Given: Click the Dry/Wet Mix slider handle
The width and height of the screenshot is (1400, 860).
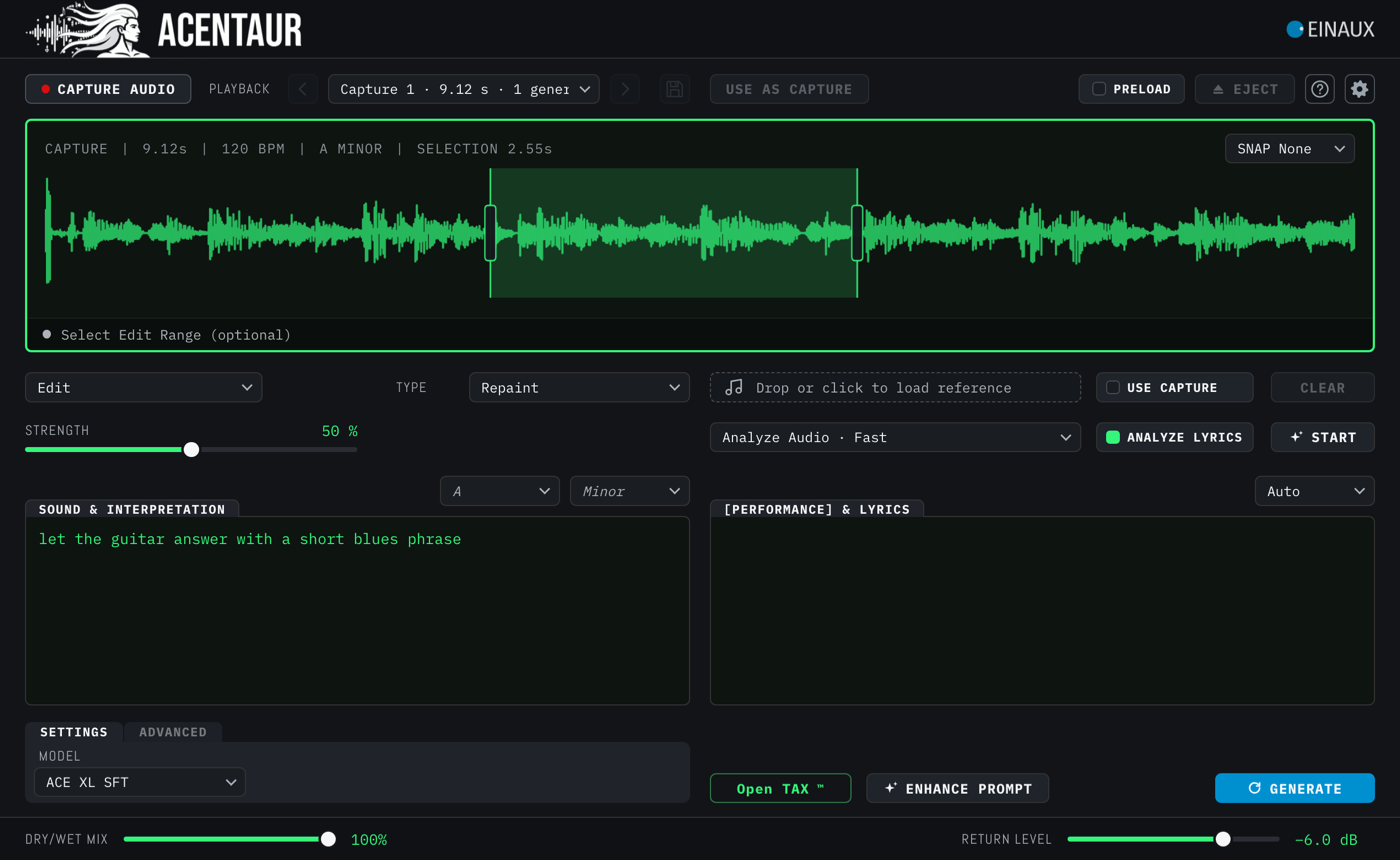Looking at the screenshot, I should (x=328, y=839).
